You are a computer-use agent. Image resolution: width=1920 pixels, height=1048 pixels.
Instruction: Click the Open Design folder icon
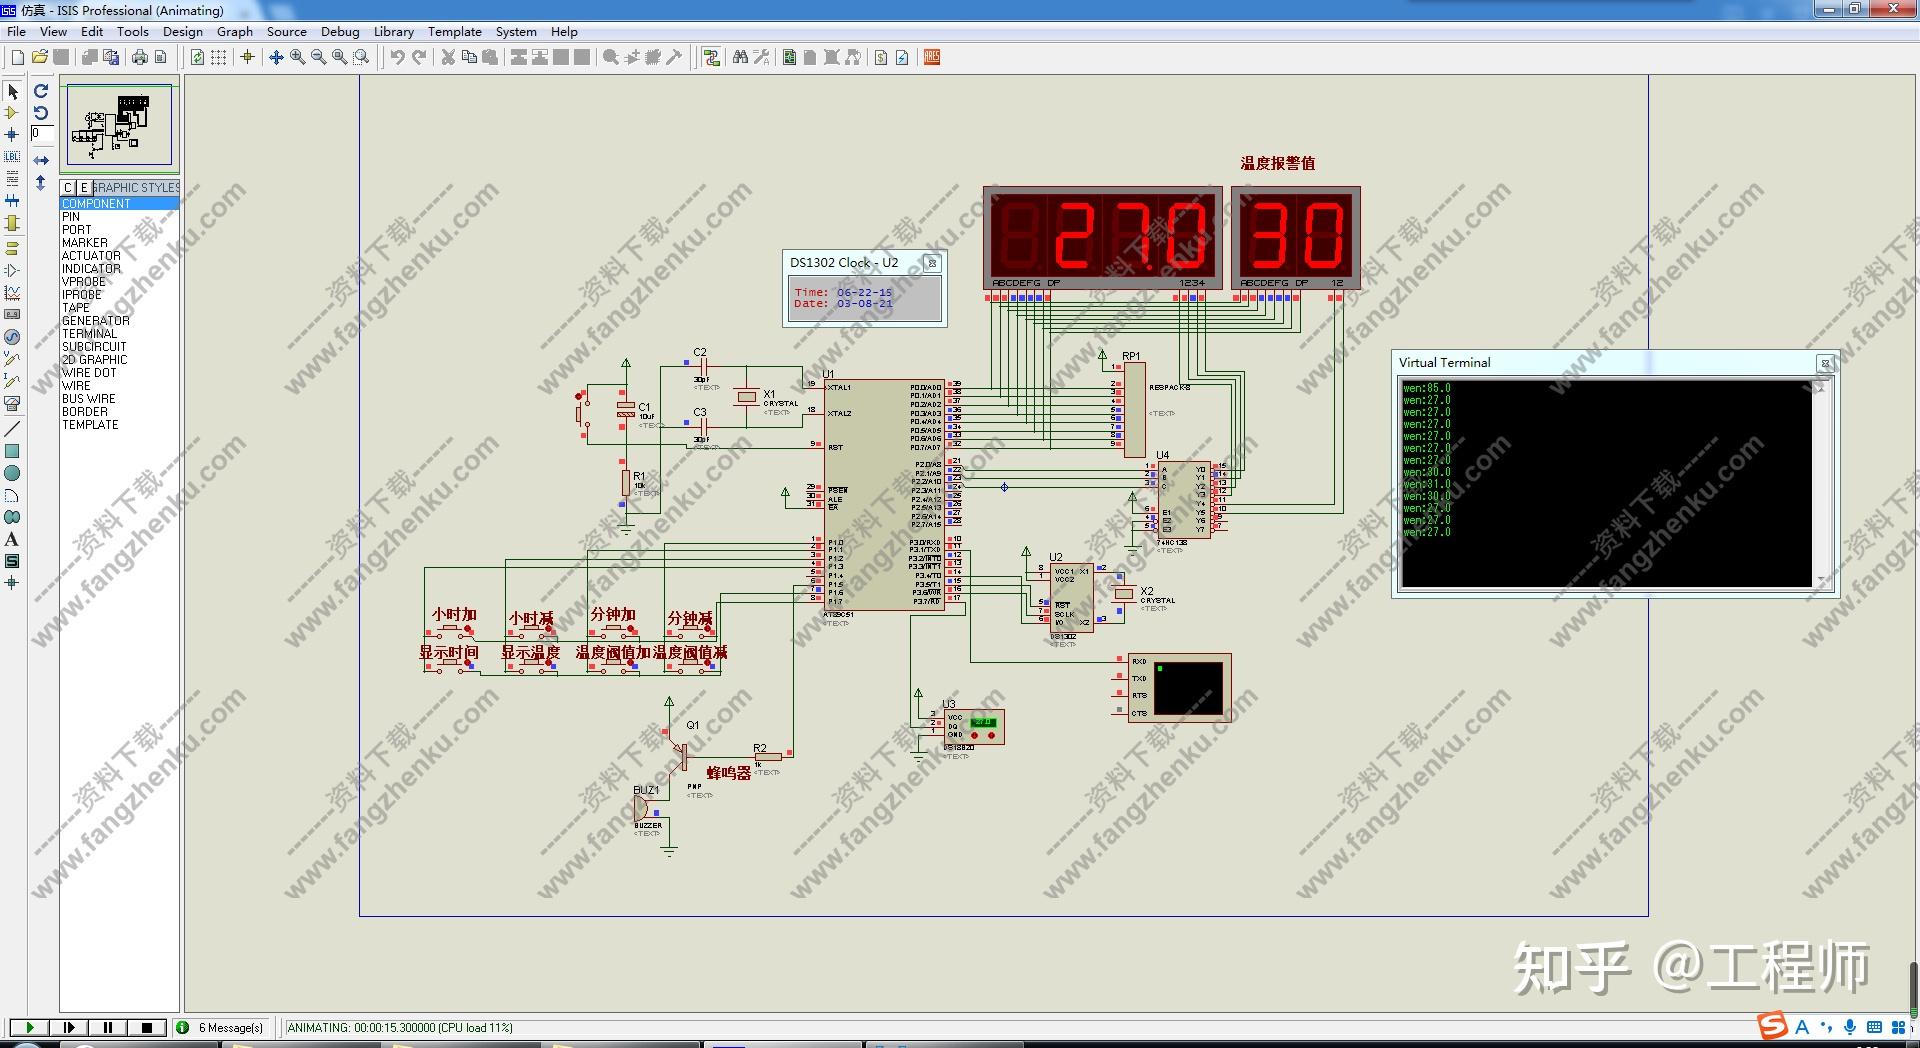39,57
